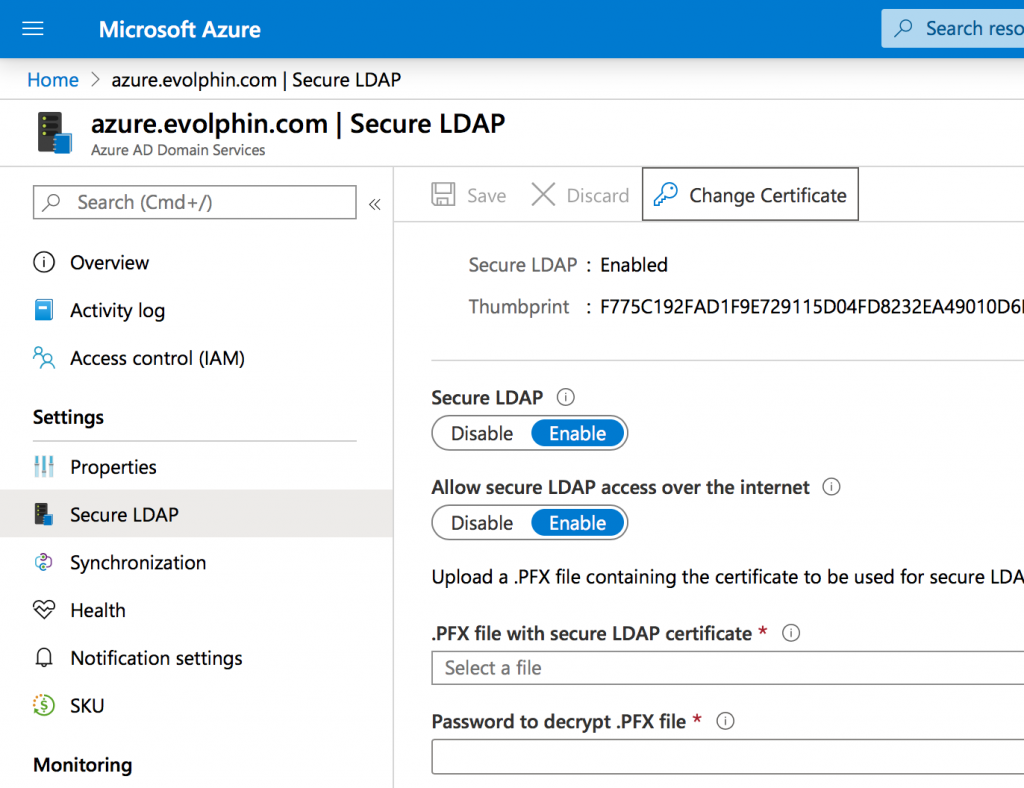1024x788 pixels.
Task: Click the PFX password input box
Action: point(728,757)
